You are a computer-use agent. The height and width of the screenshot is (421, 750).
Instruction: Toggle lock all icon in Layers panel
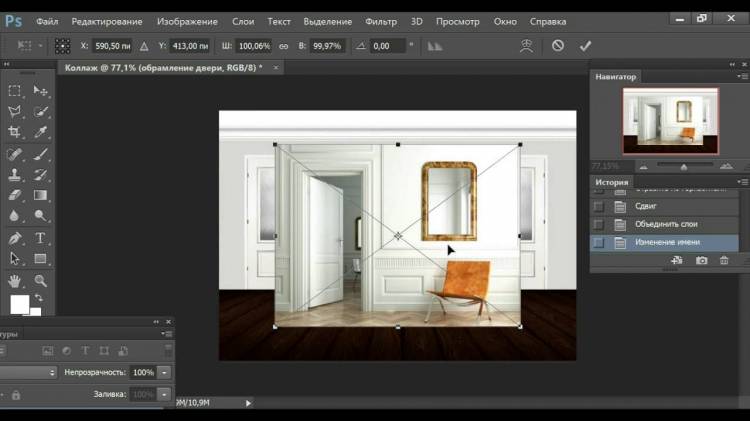coord(16,395)
